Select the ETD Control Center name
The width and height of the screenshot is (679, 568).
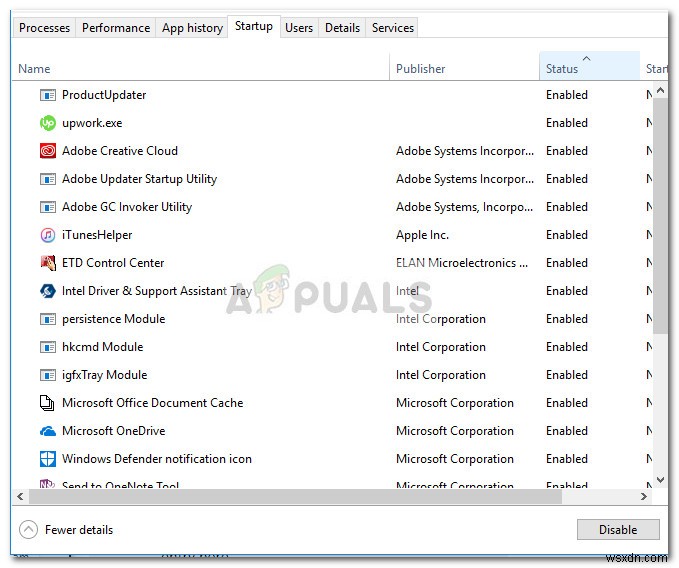point(113,263)
